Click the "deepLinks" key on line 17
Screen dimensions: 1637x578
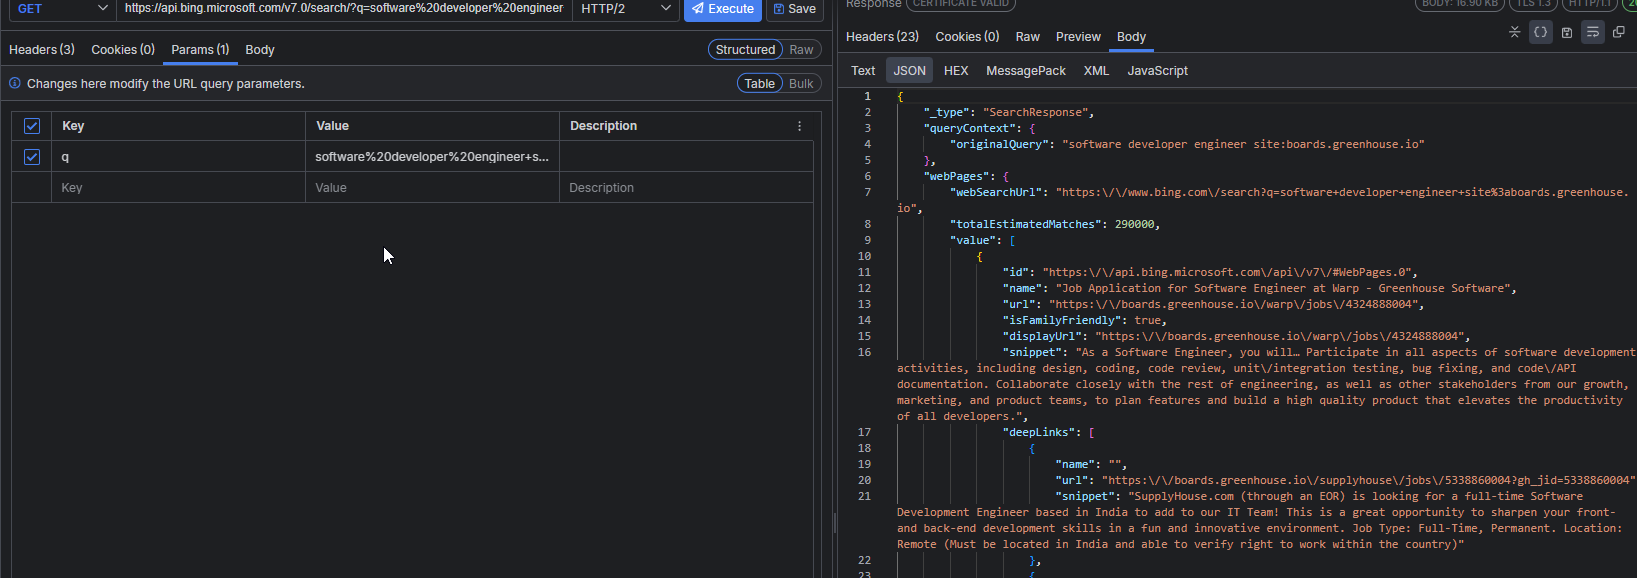[x=1039, y=432]
